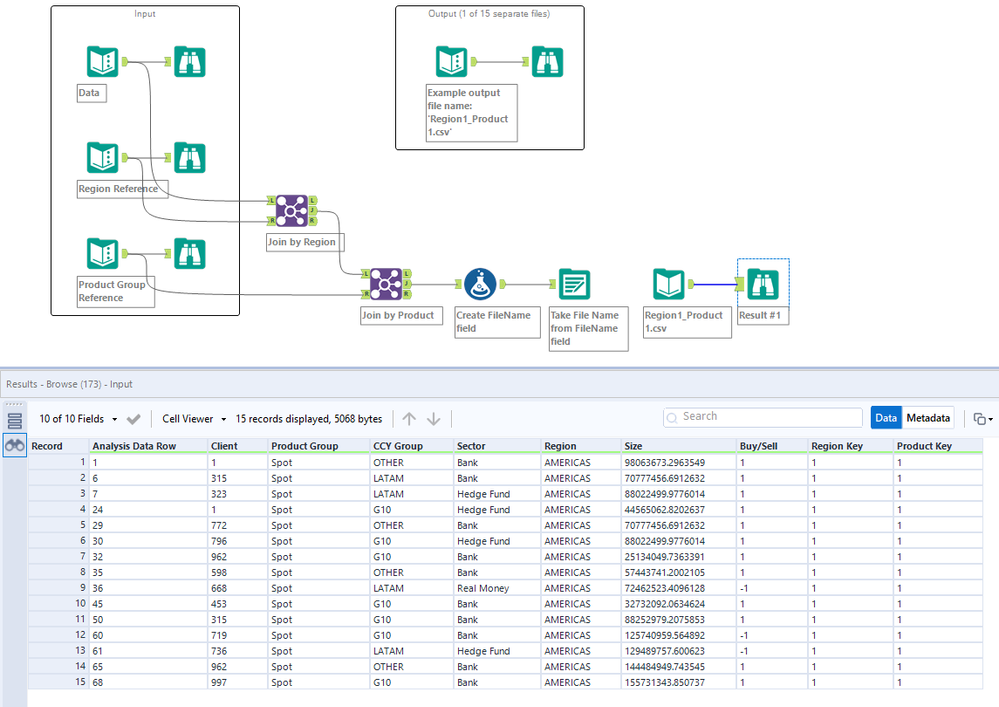This screenshot has width=999, height=707.
Task: Switch results view to Metadata
Action: [x=928, y=418]
